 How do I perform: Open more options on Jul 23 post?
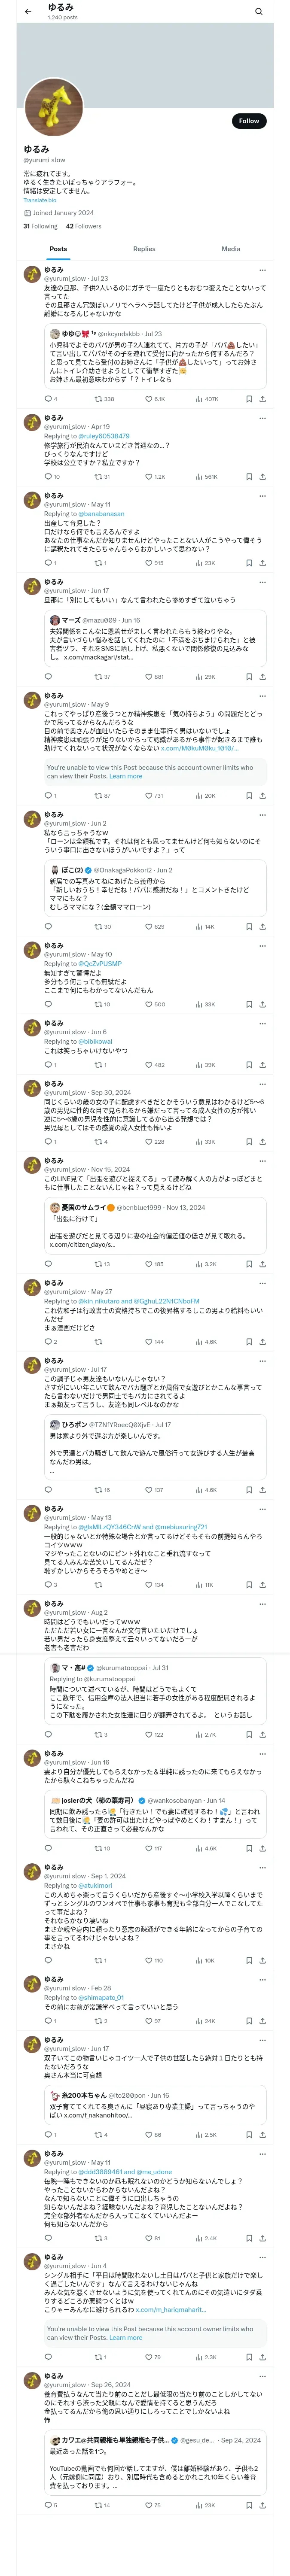coord(262,270)
